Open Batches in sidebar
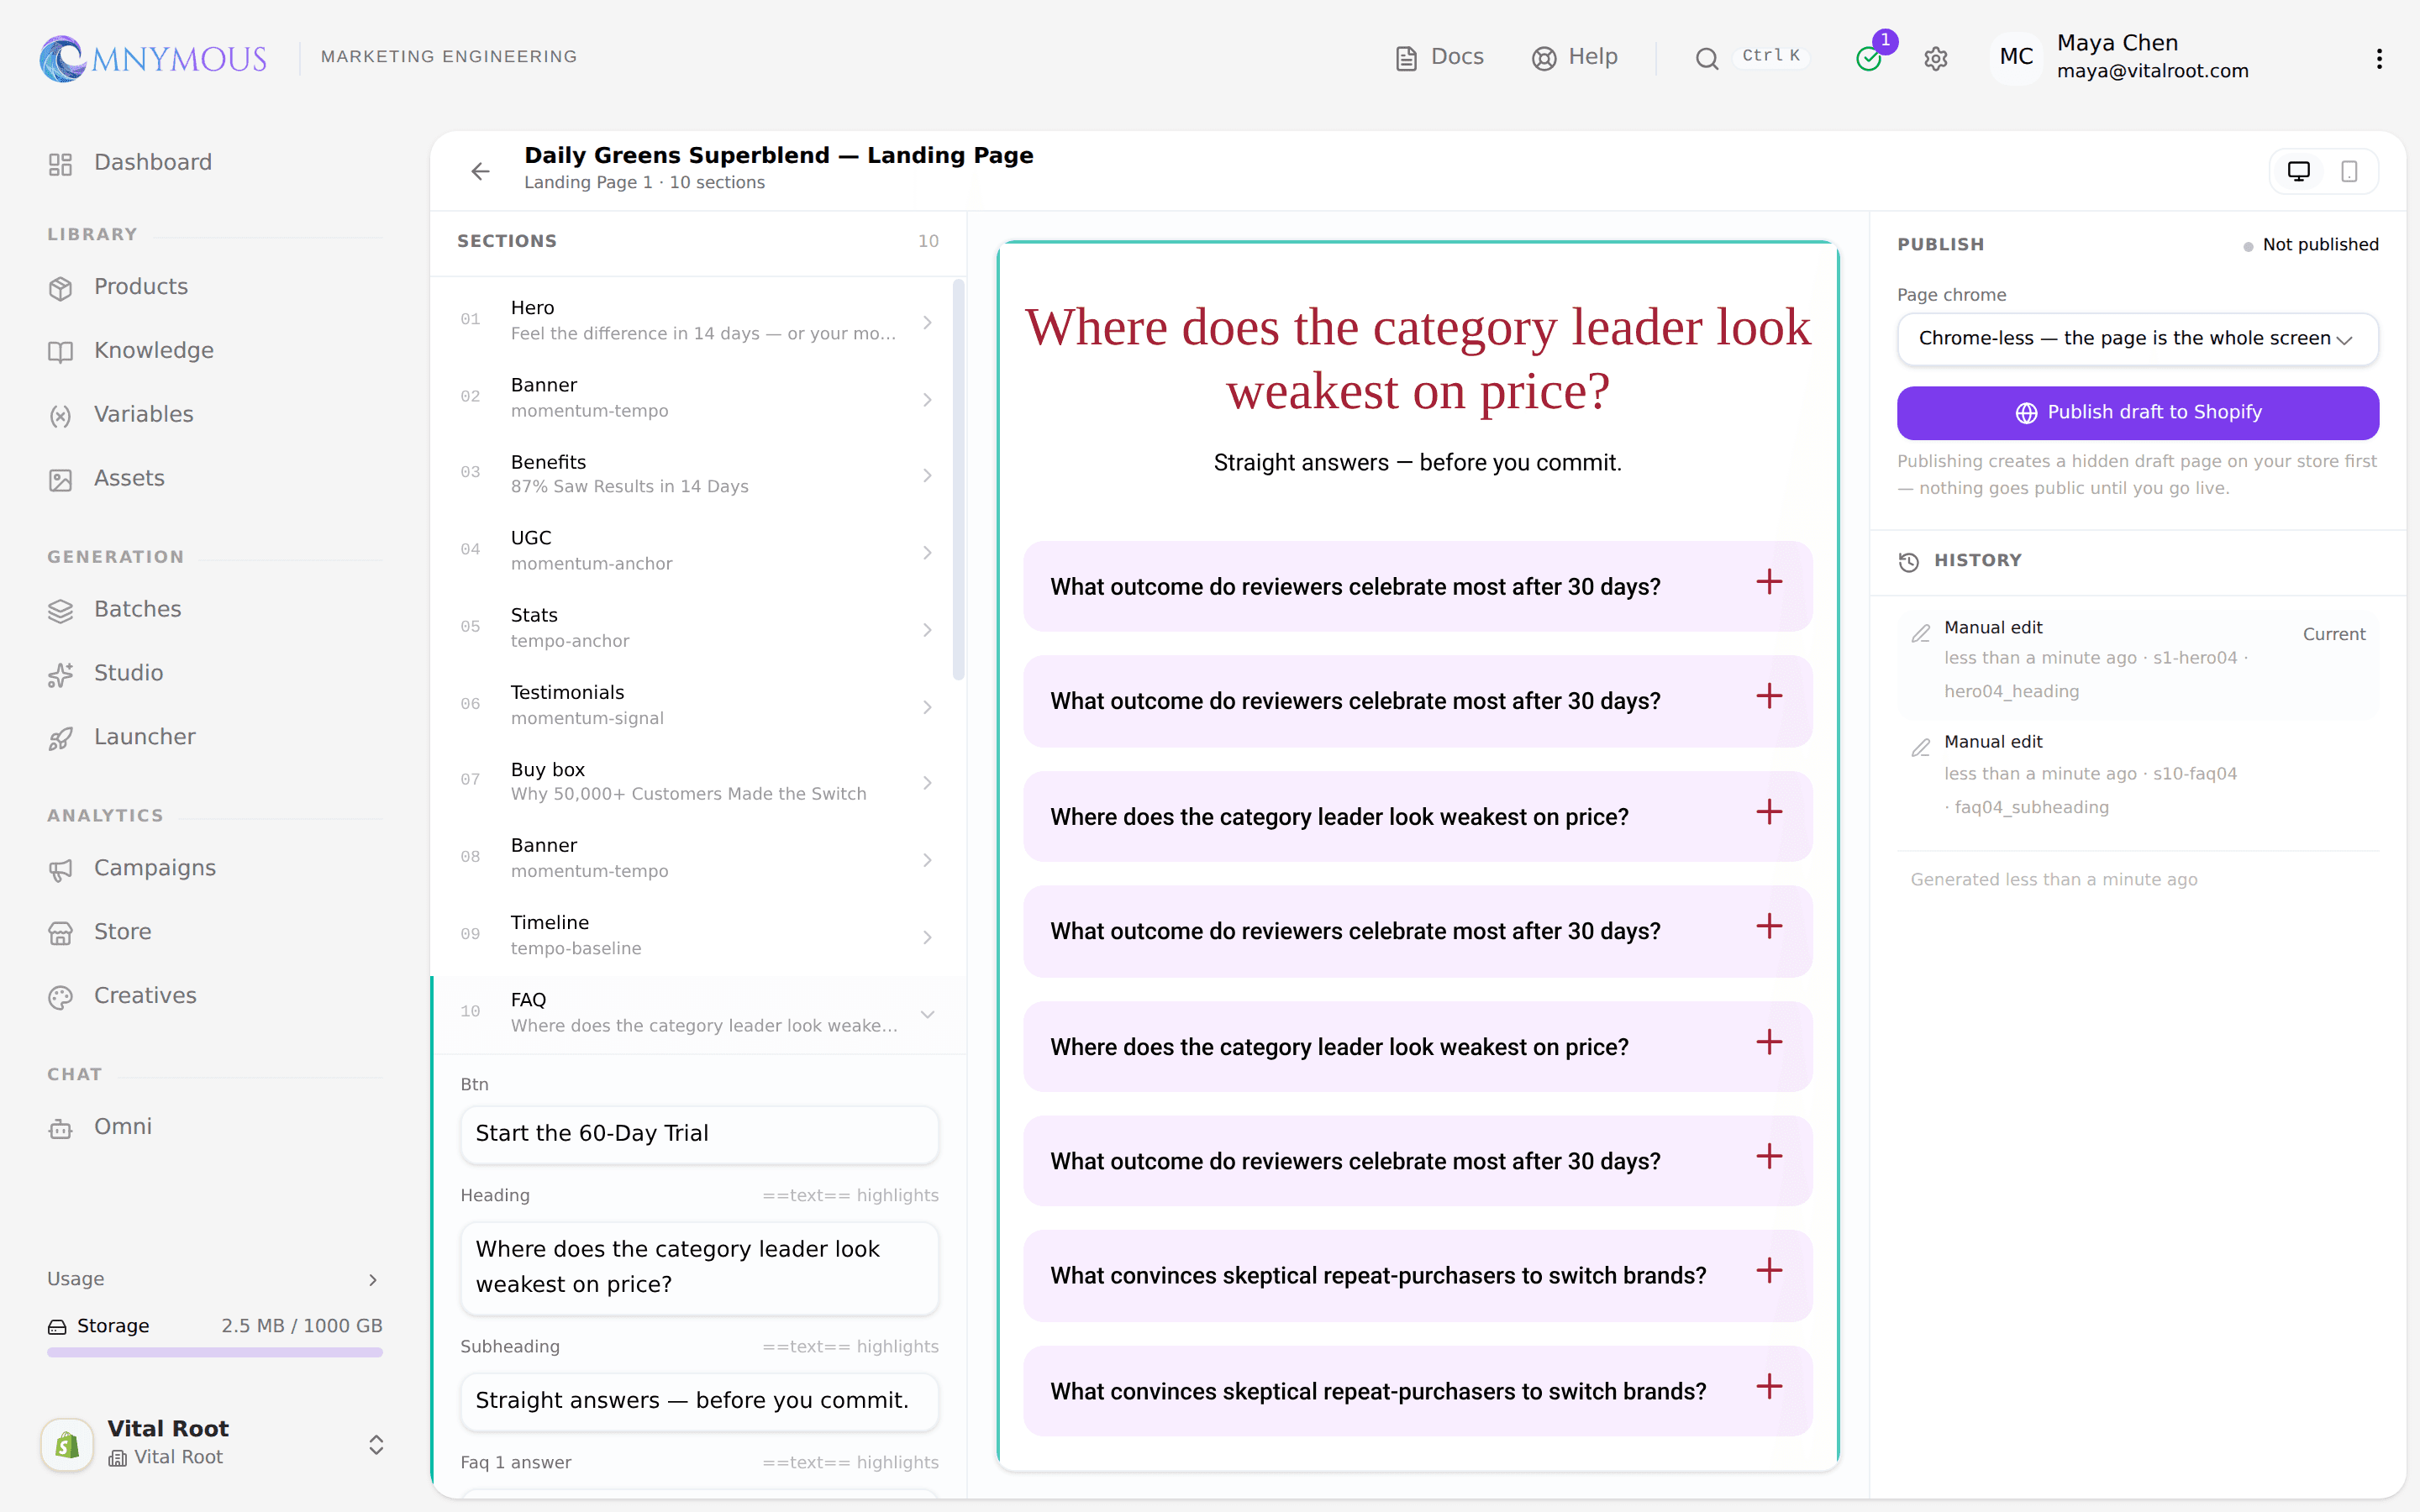 pyautogui.click(x=214, y=610)
